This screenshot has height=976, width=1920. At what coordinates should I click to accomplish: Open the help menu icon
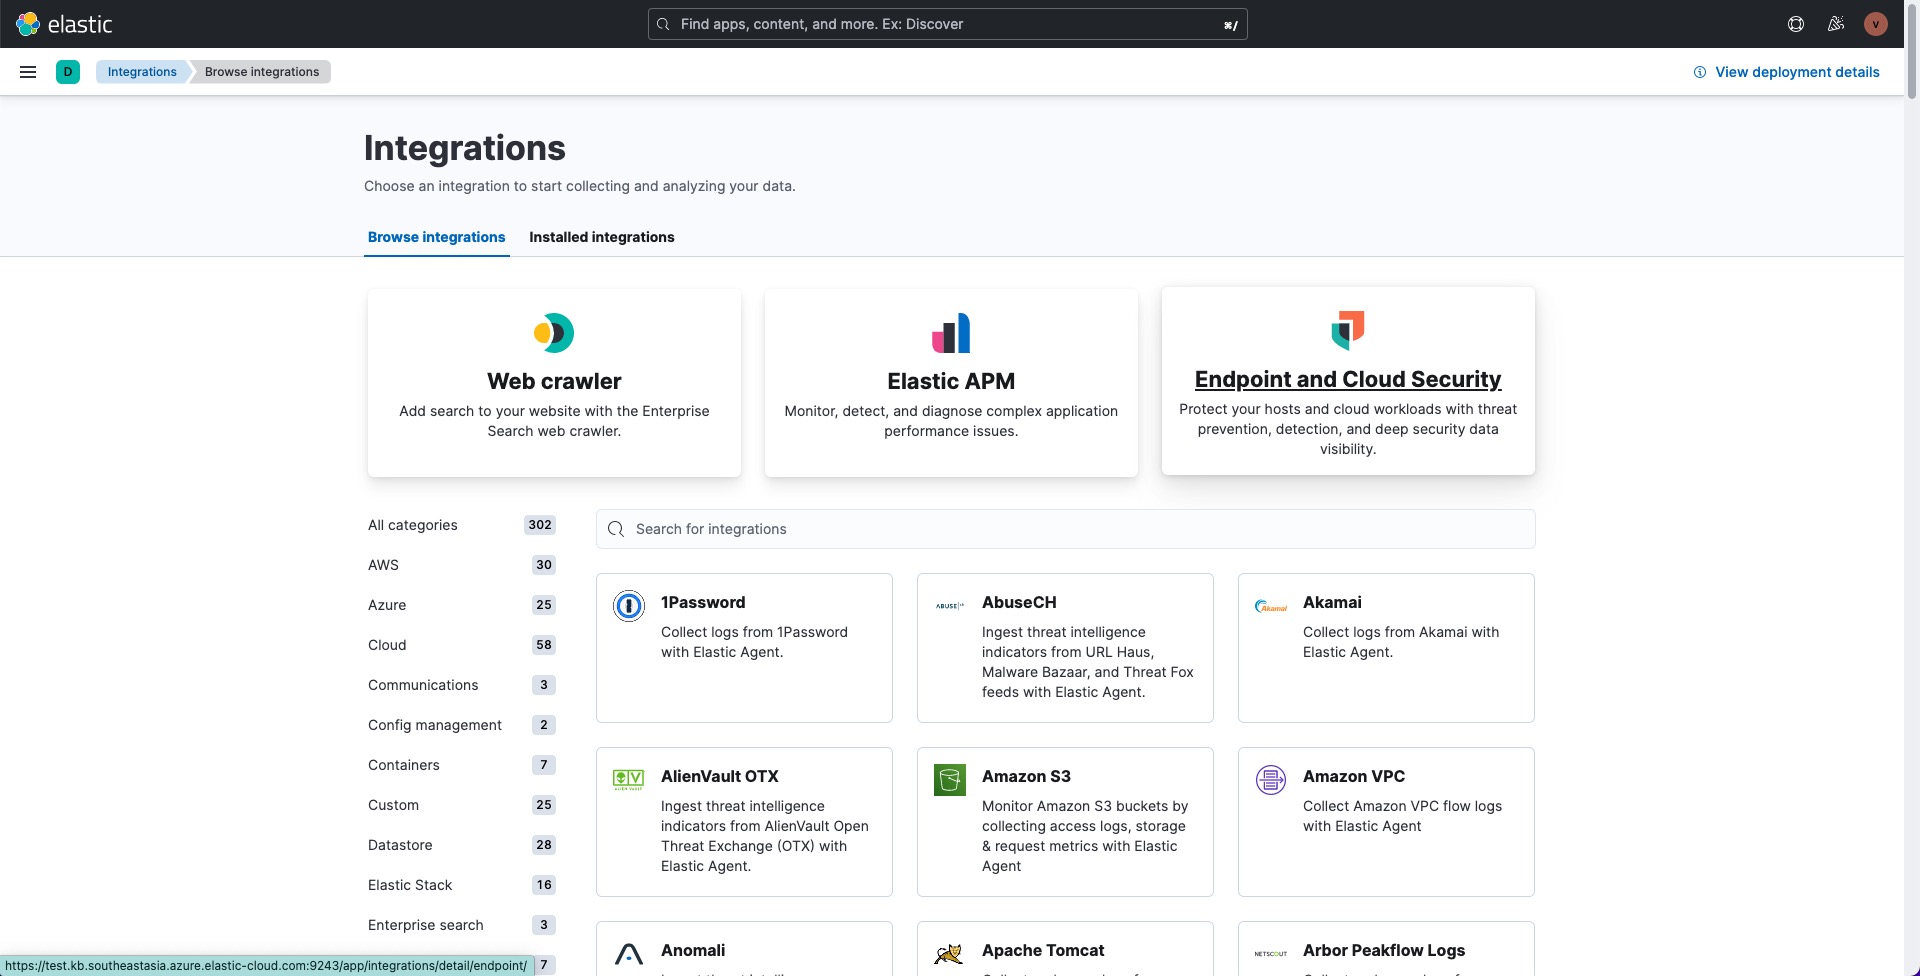tap(1796, 24)
